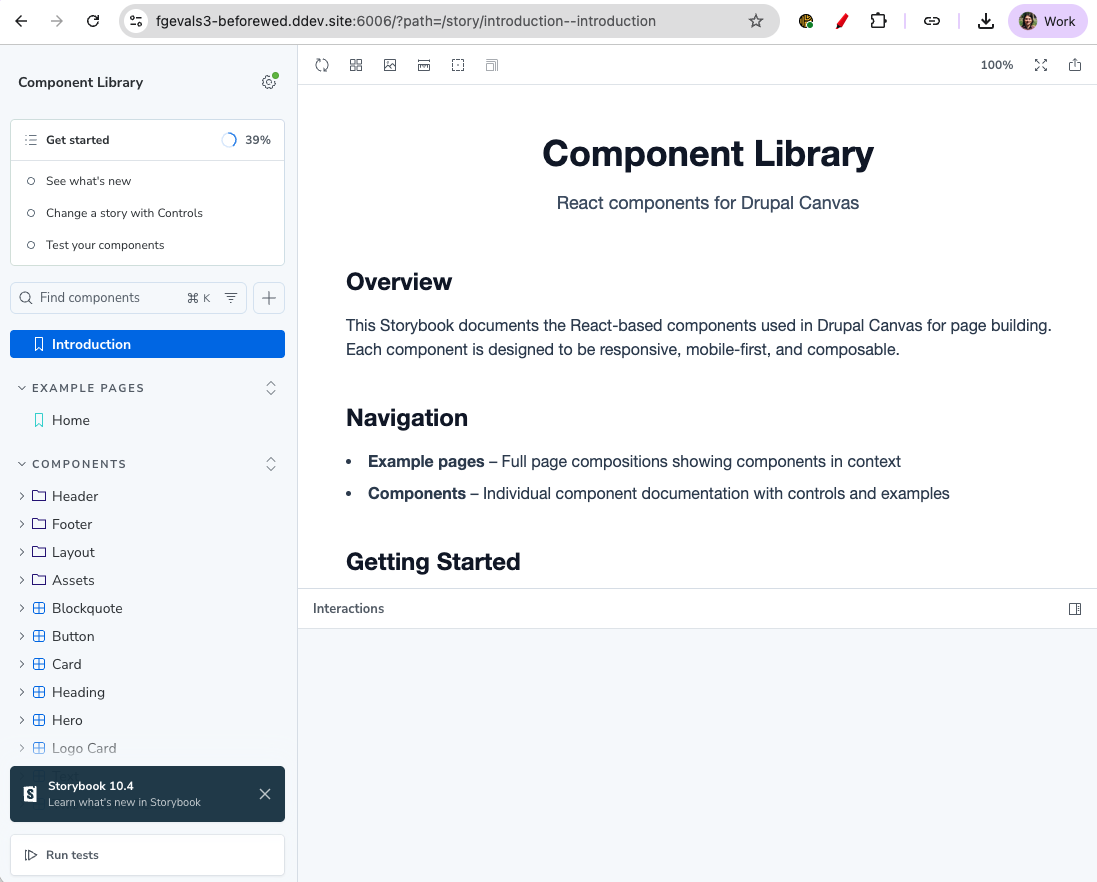Open the Work profile menu
The width and height of the screenshot is (1097, 882).
tap(1047, 21)
